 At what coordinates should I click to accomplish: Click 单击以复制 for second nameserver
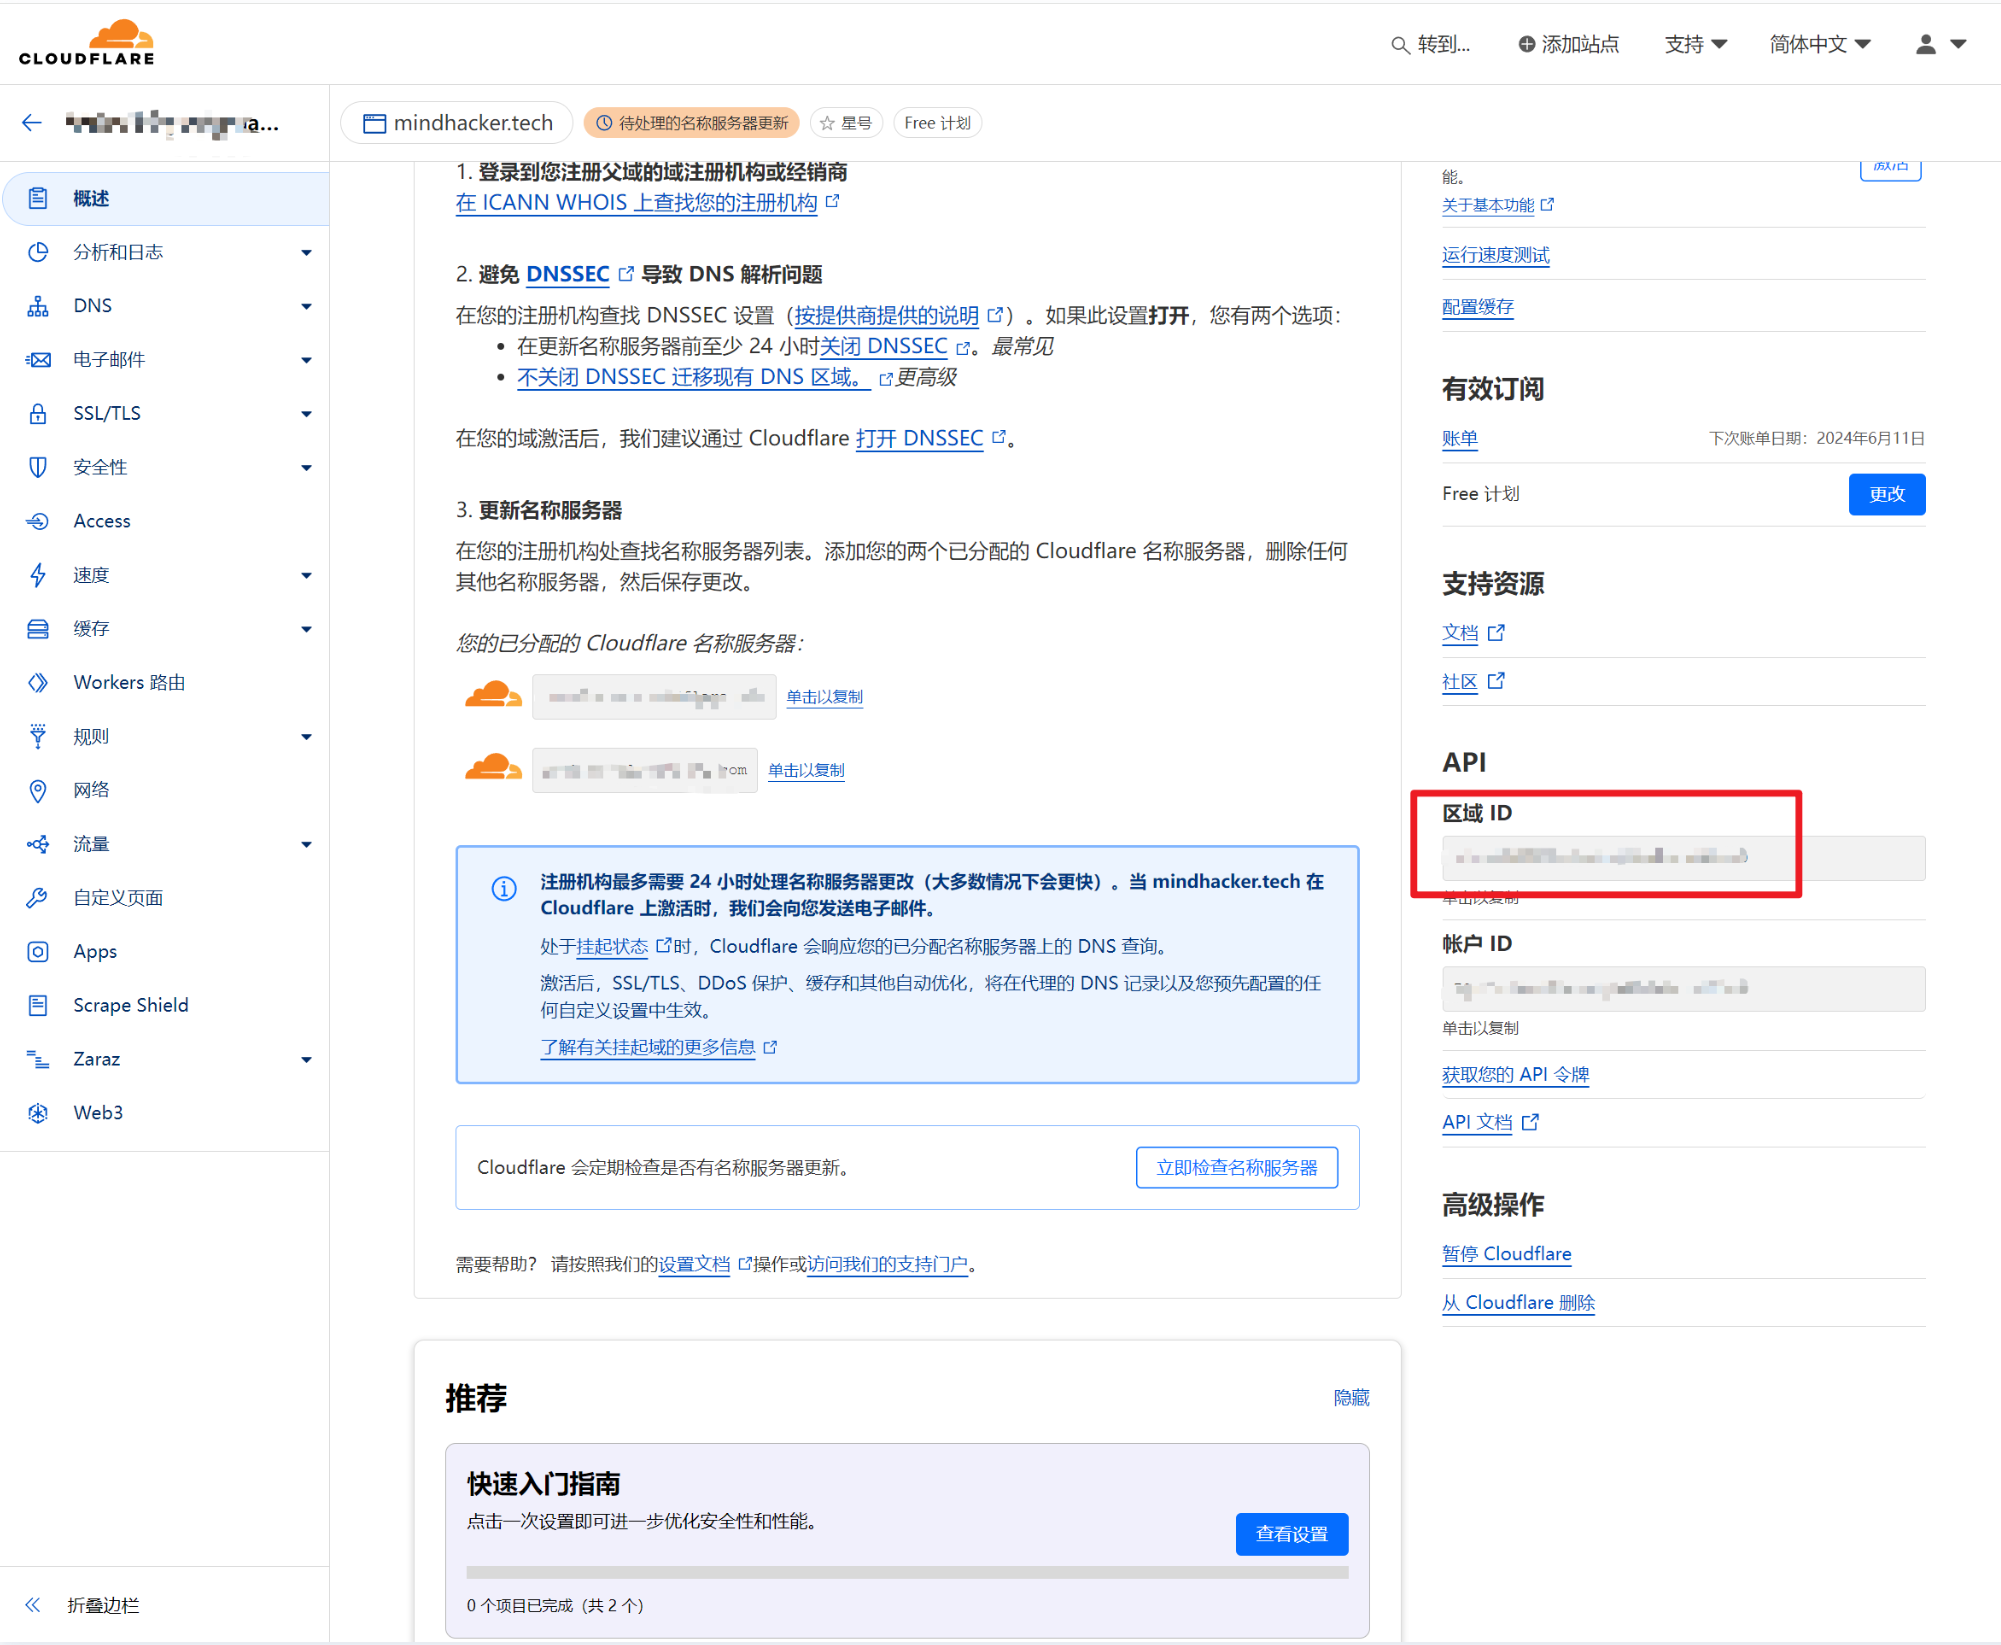806,770
